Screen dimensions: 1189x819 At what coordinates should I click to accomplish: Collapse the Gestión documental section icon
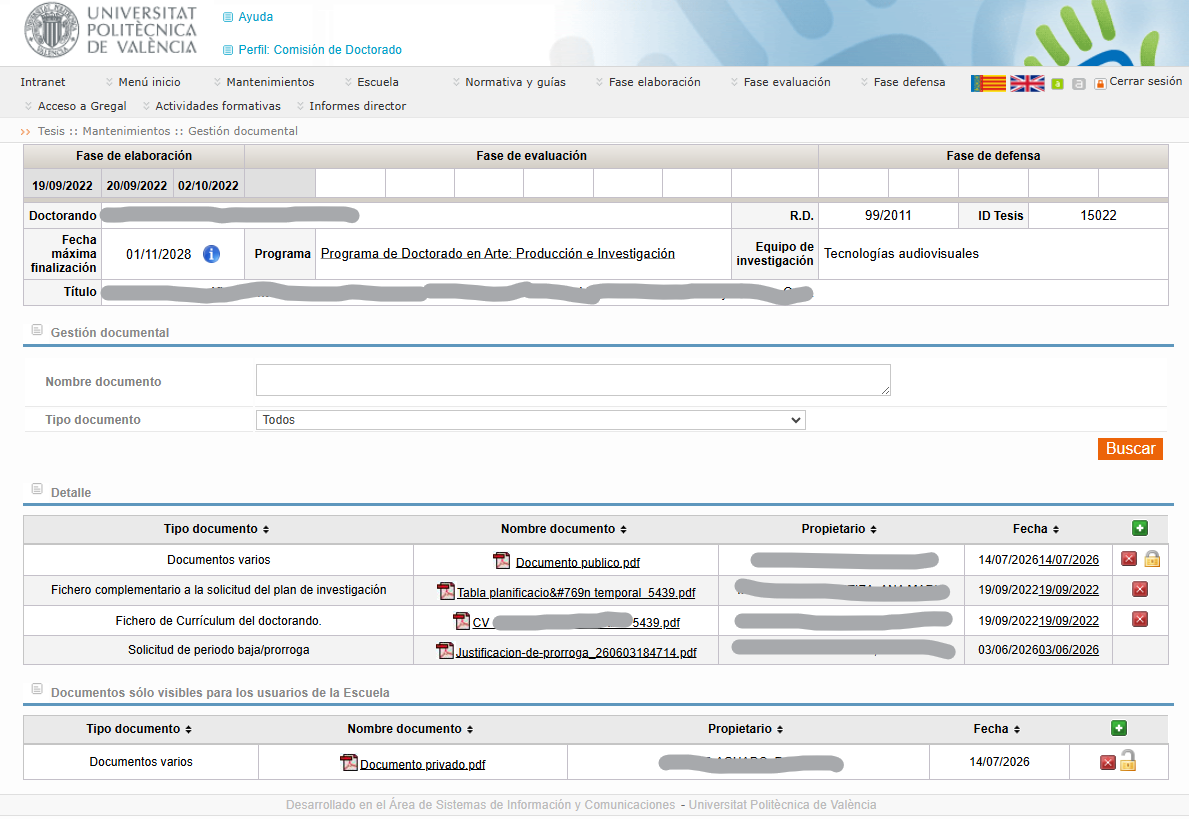click(x=37, y=330)
